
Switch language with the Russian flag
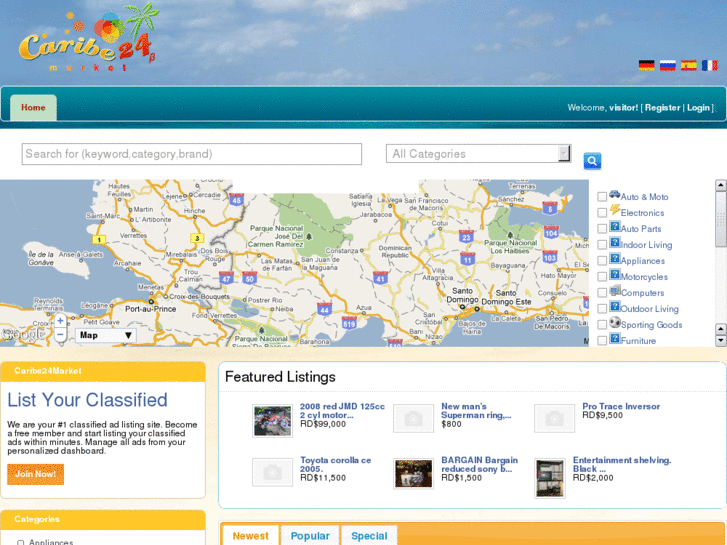point(667,65)
